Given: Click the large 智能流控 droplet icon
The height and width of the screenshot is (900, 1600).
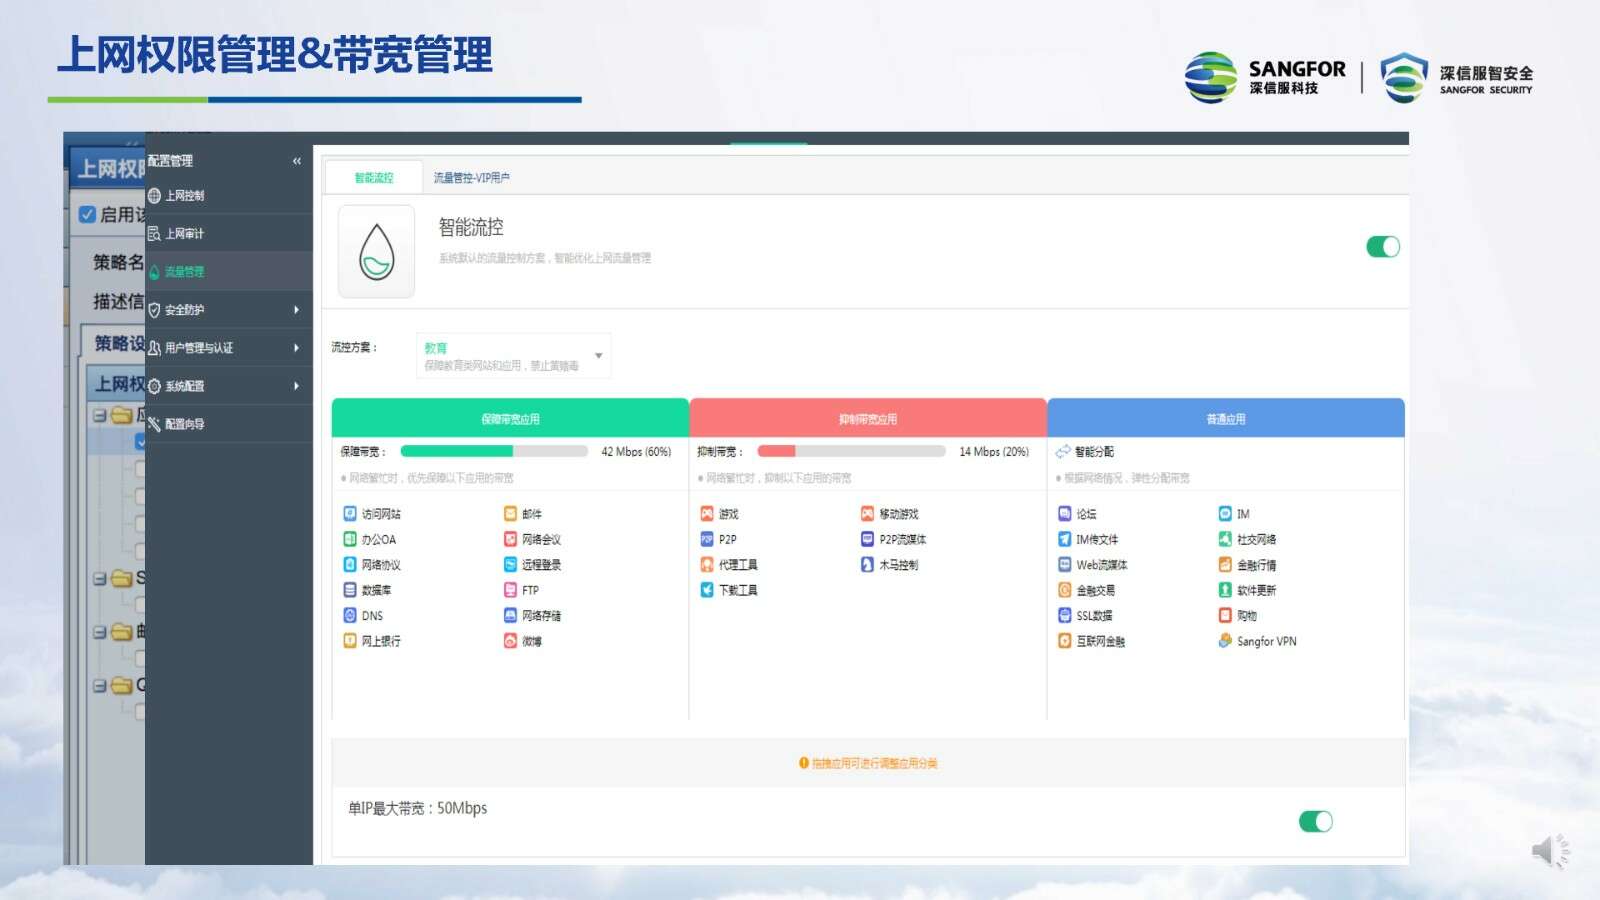Looking at the screenshot, I should pyautogui.click(x=376, y=251).
